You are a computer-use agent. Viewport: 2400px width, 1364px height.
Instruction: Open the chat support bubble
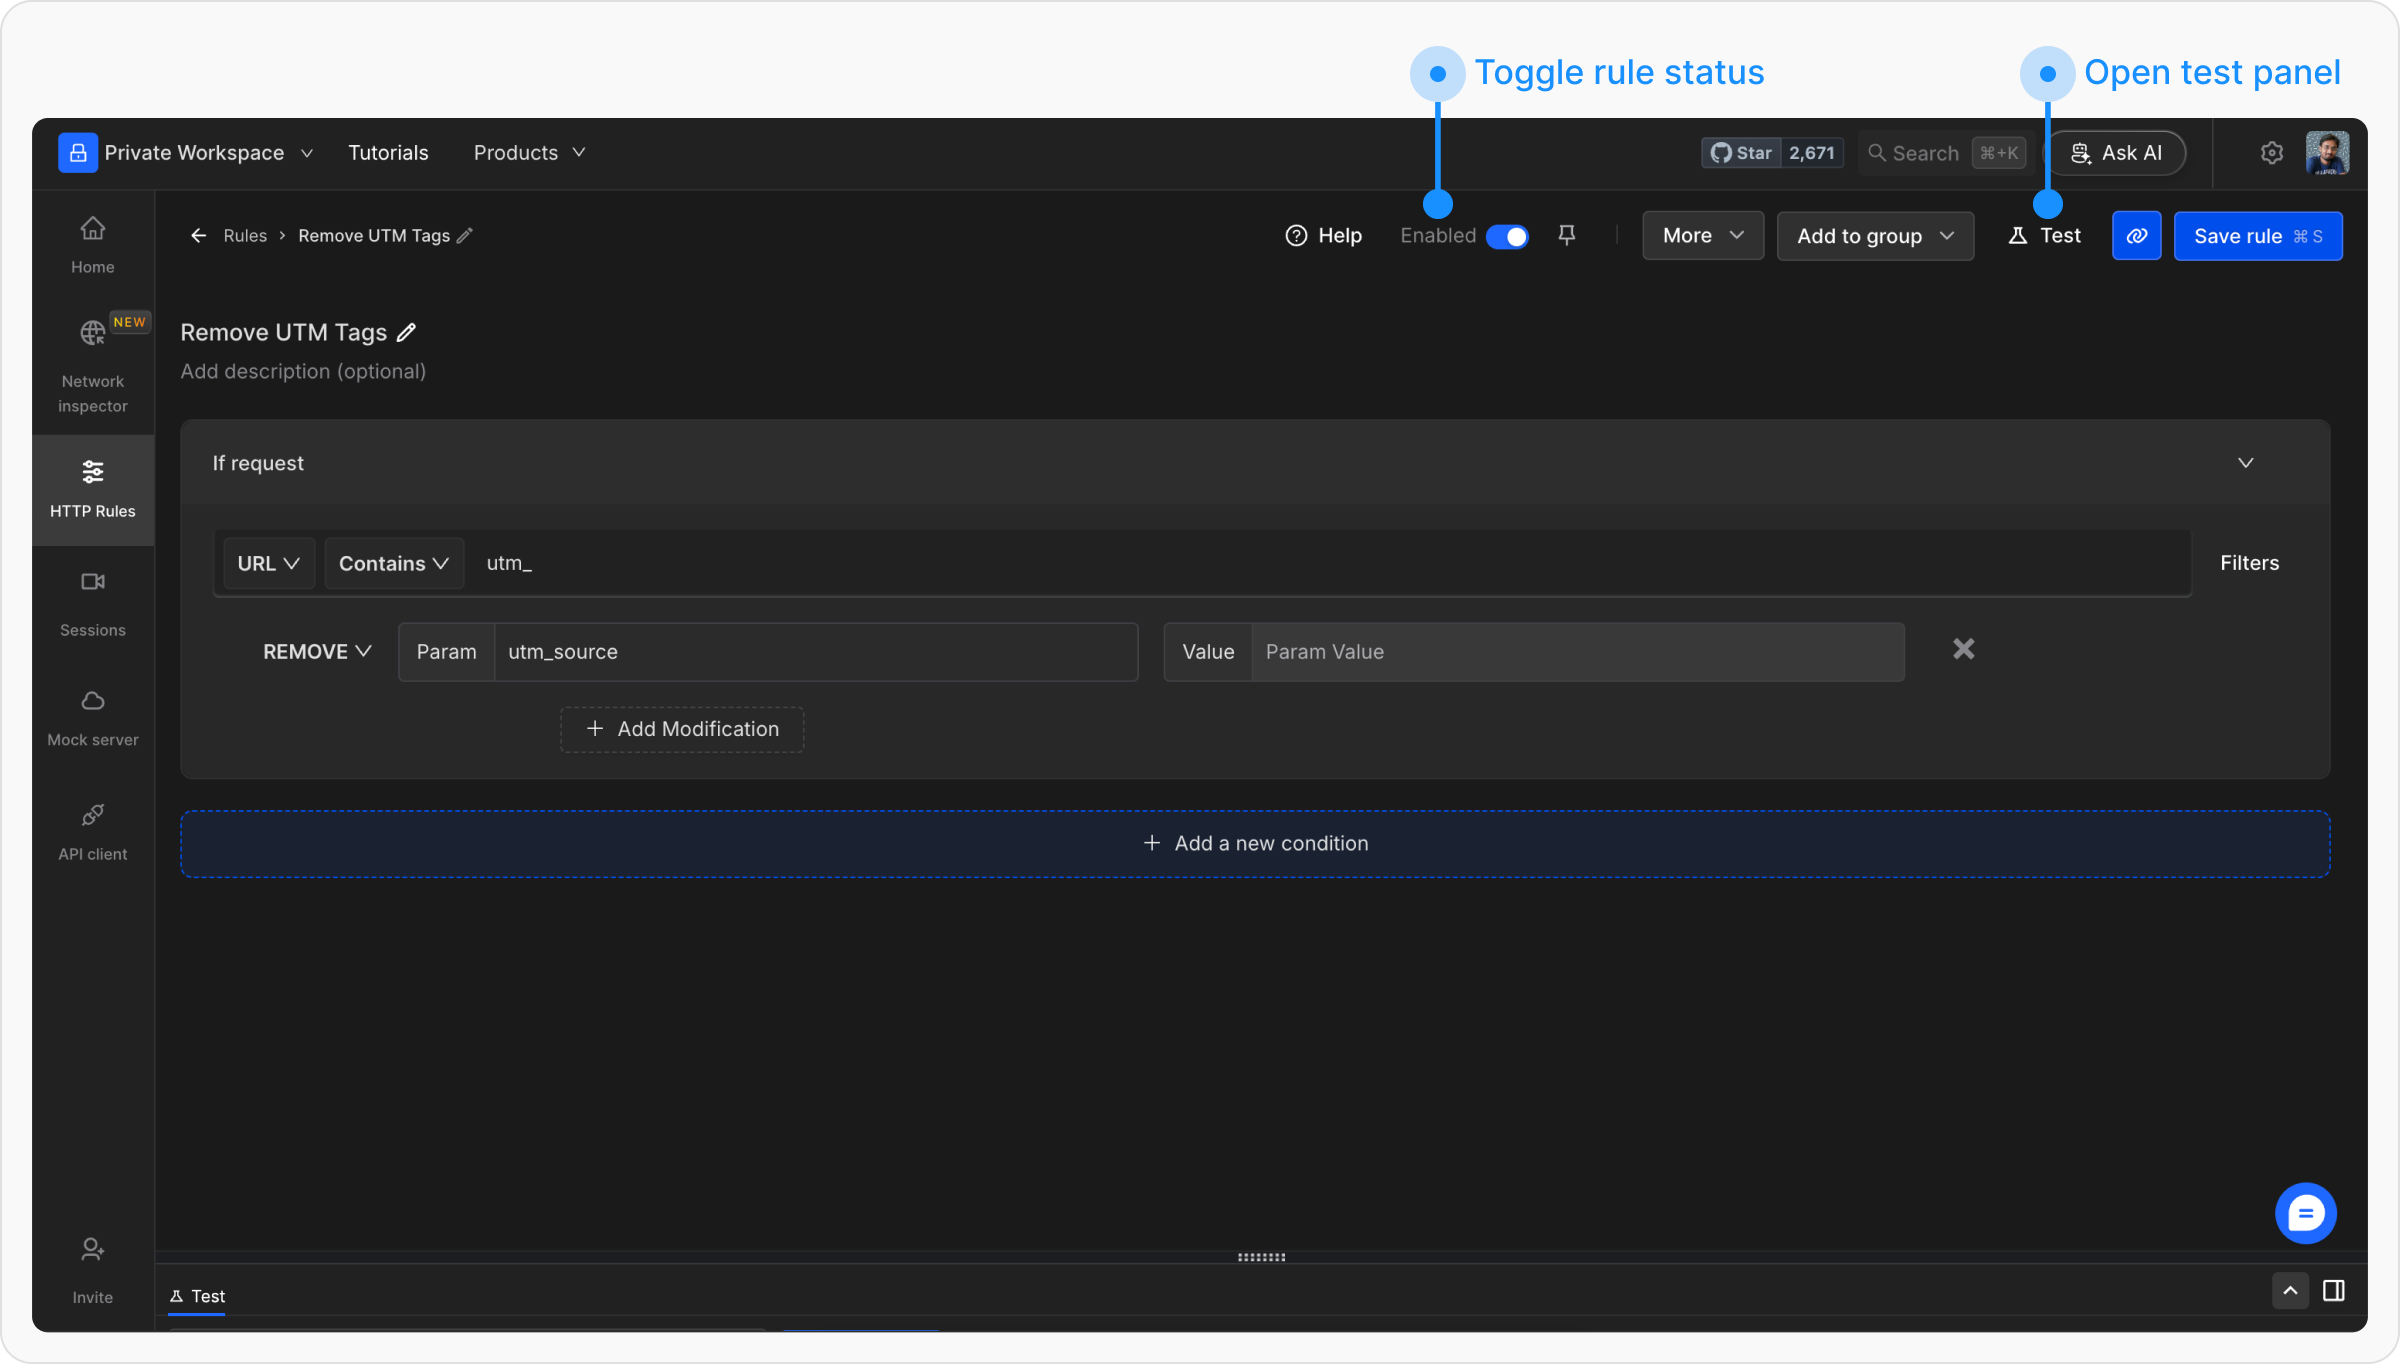(2305, 1214)
